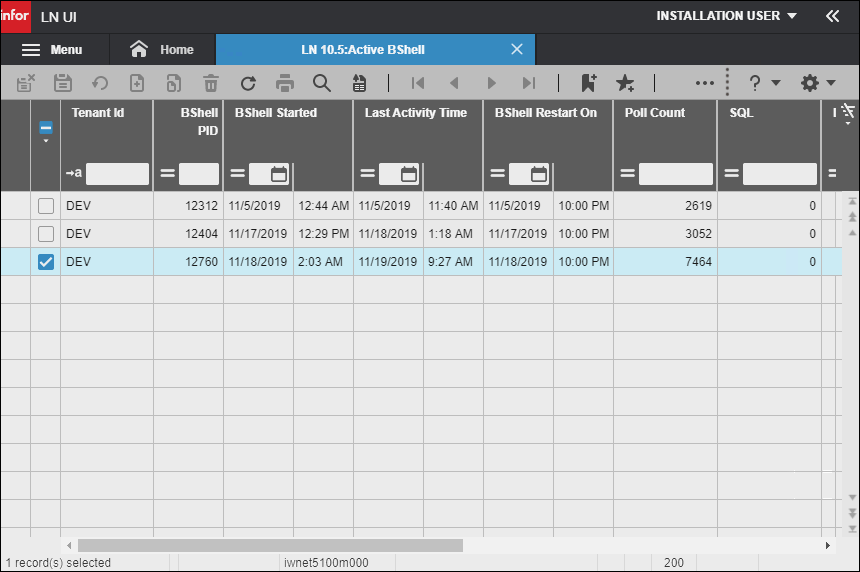Click the iwnet5100m000 session code in status bar
This screenshot has width=860, height=572.
coord(326,563)
